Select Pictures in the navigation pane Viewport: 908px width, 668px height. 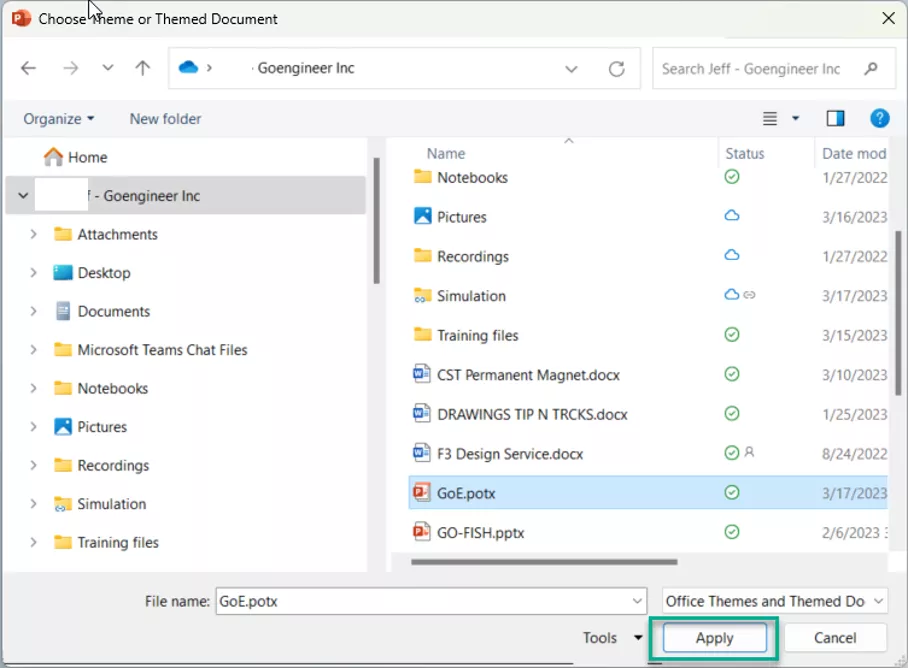click(90, 427)
